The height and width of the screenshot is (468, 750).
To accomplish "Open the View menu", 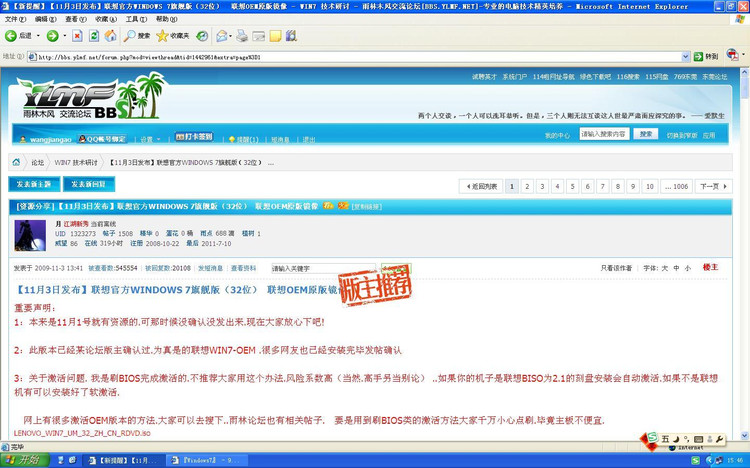I will coord(76,19).
